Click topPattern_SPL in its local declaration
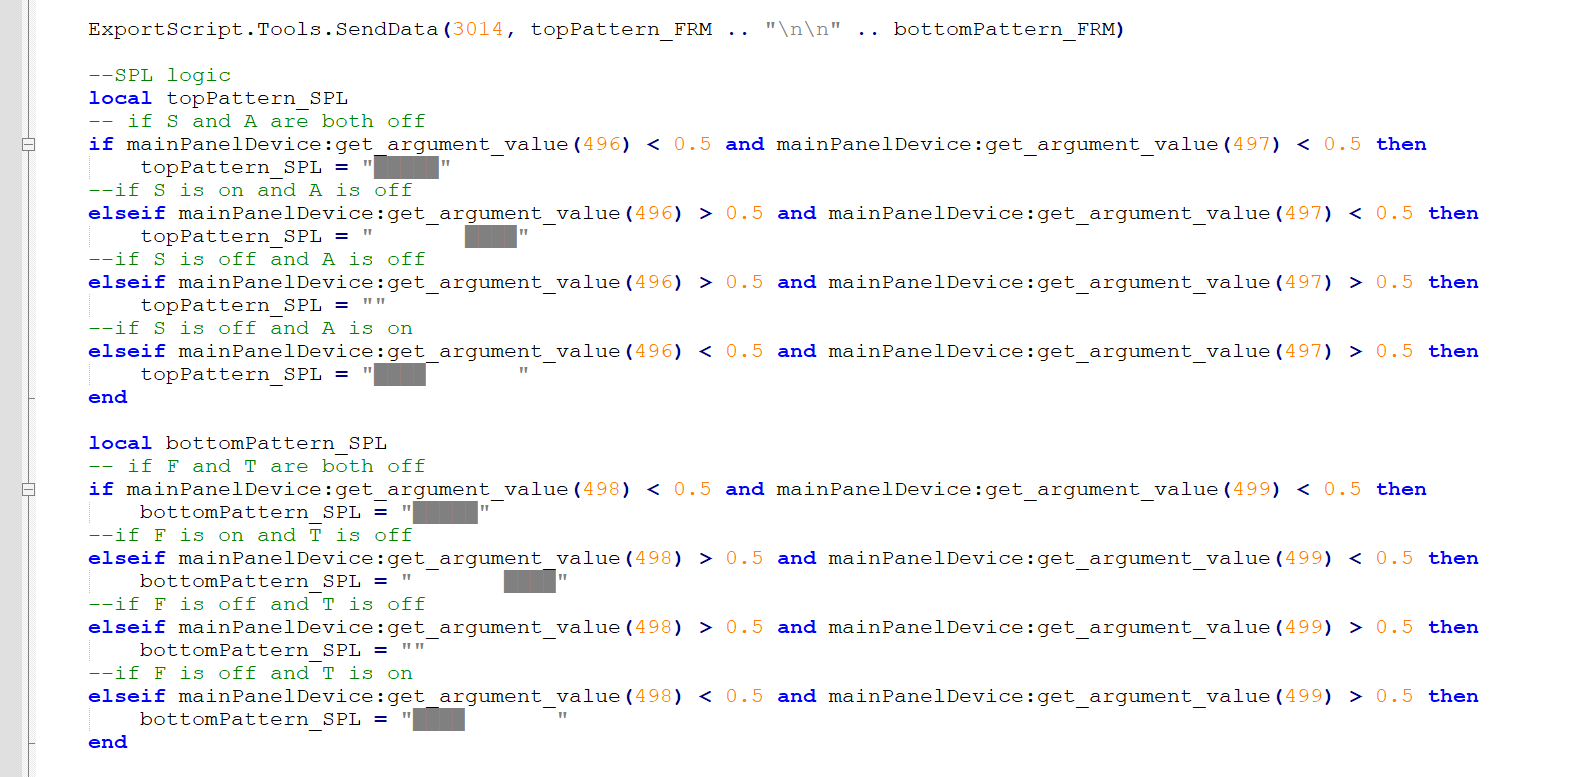The image size is (1584, 777). pyautogui.click(x=257, y=98)
